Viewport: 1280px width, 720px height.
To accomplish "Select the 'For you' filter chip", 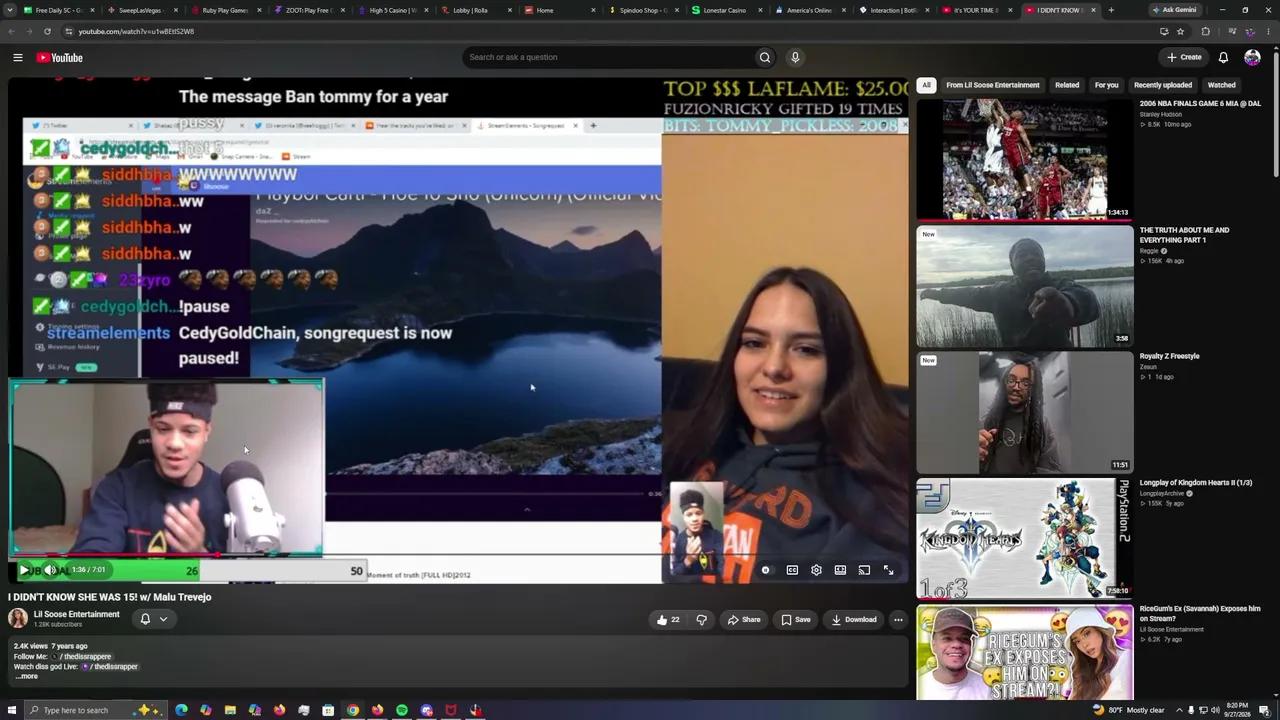I will pyautogui.click(x=1106, y=85).
